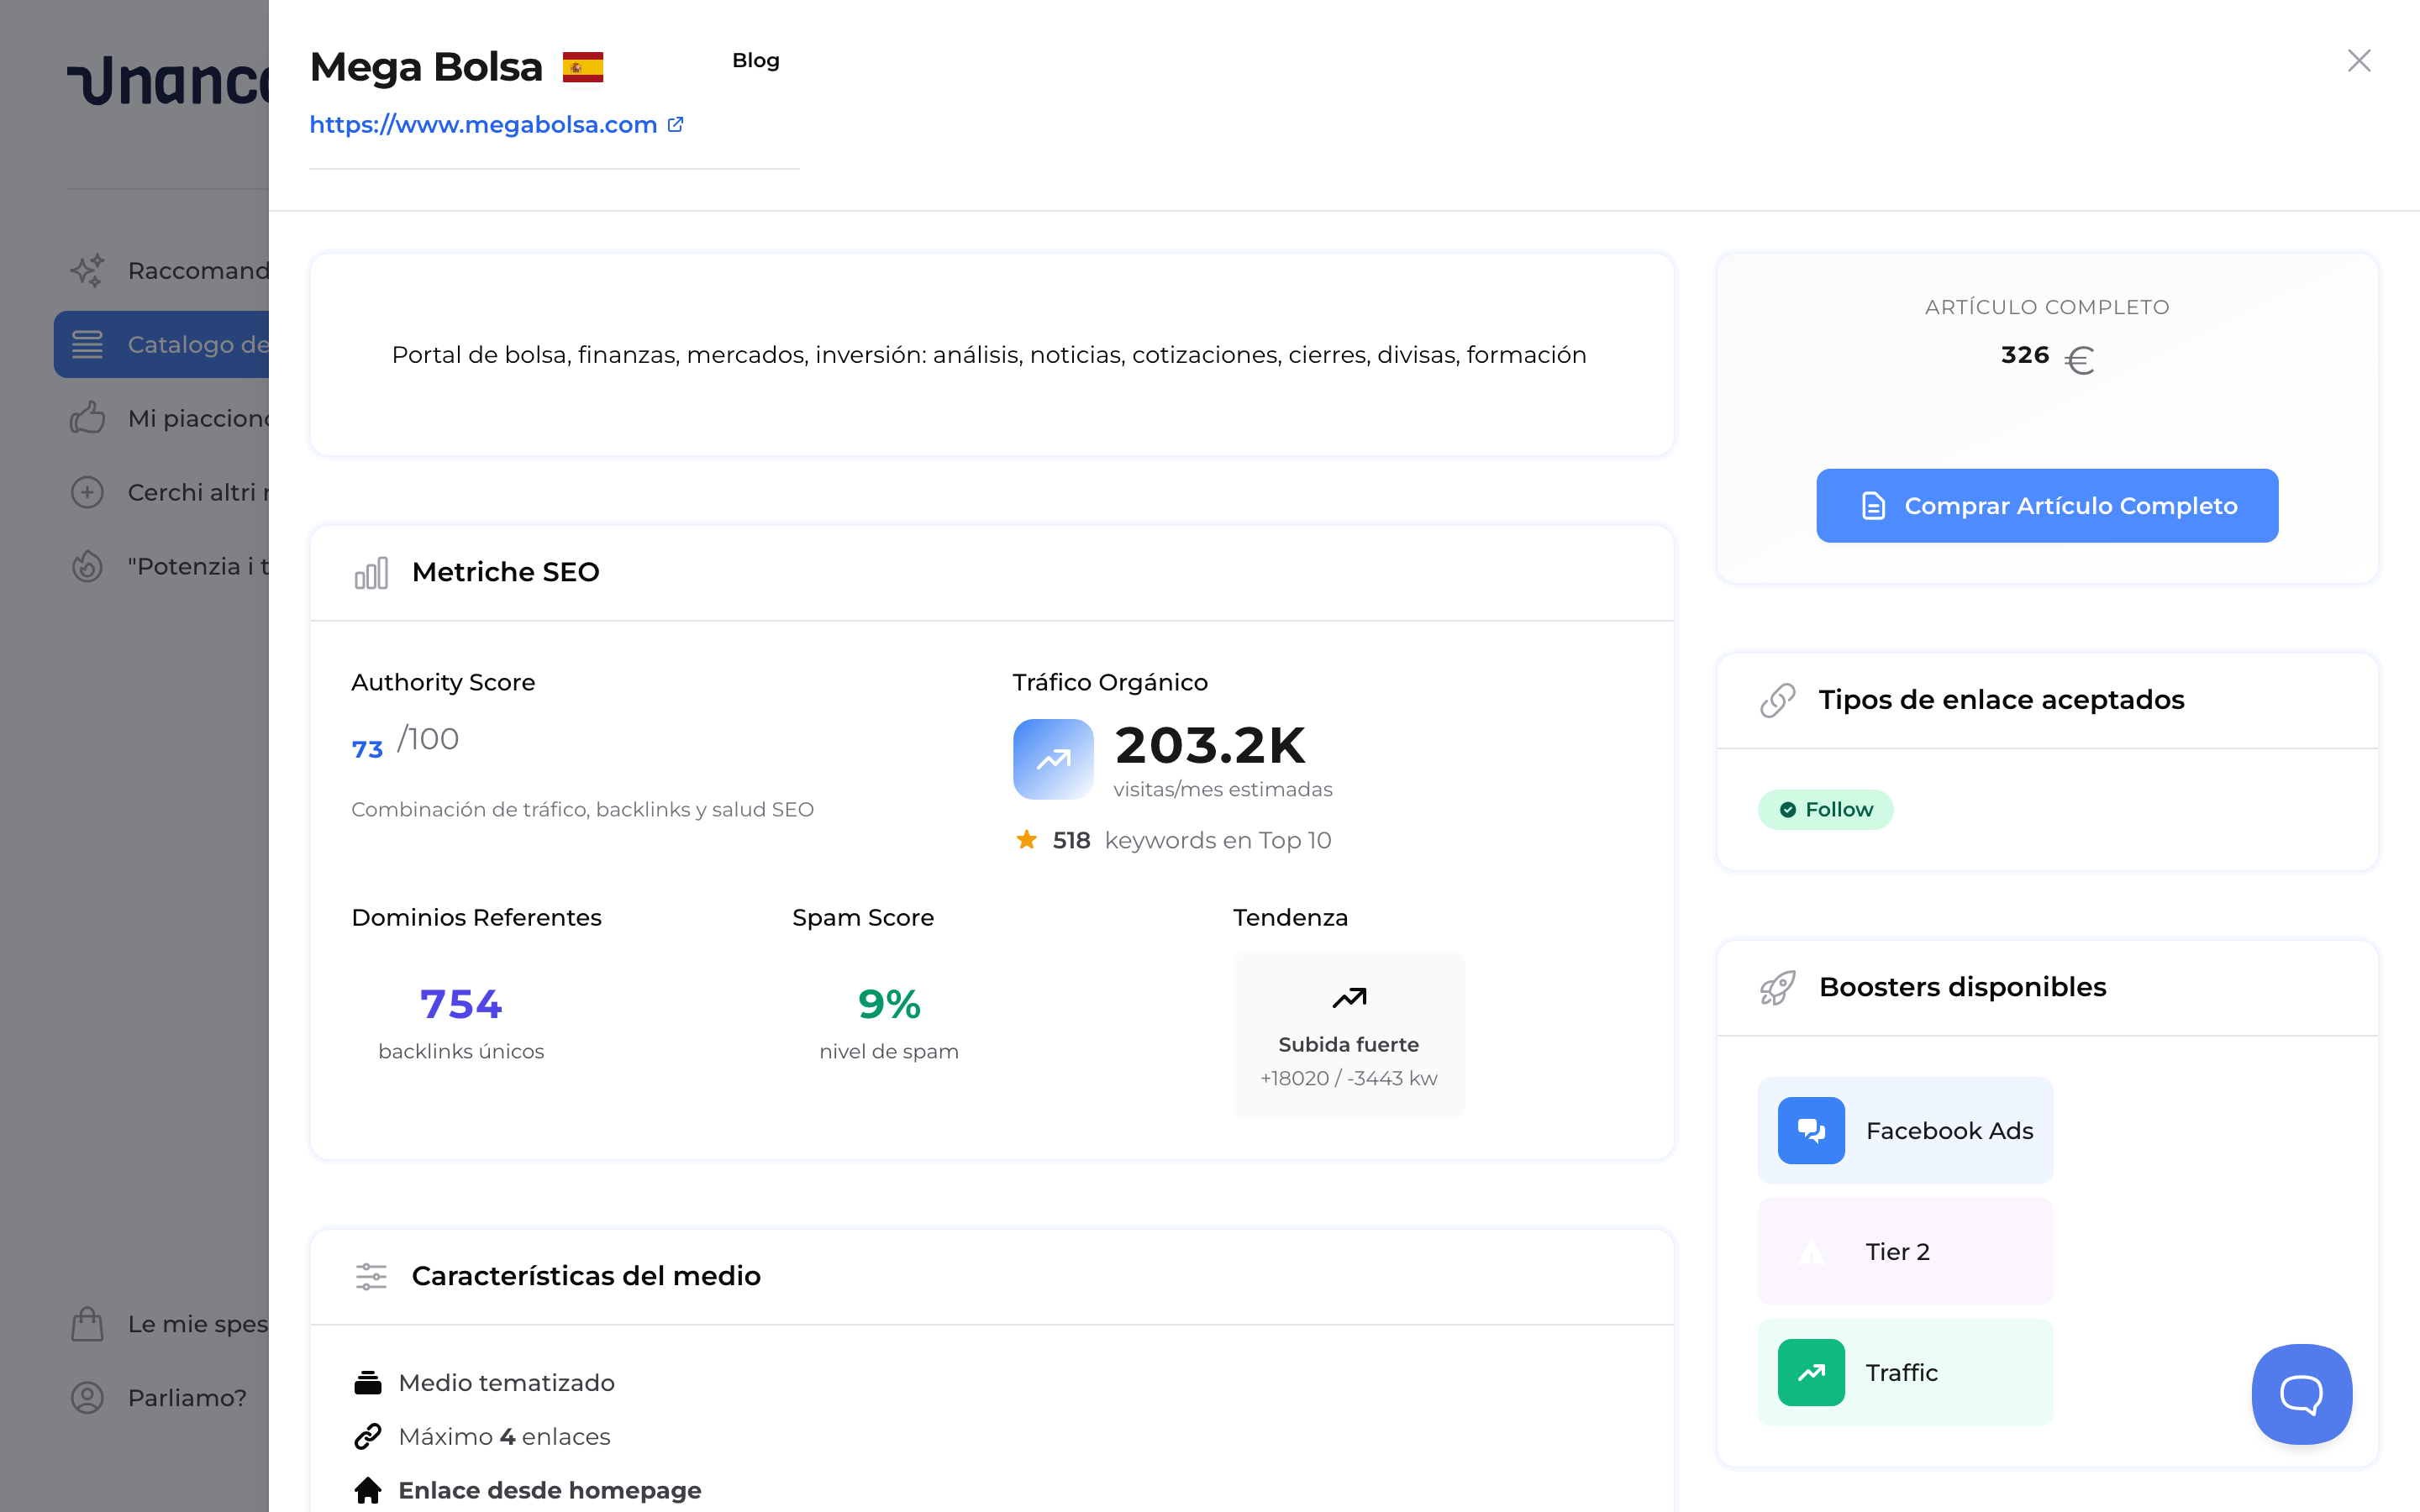The height and width of the screenshot is (1512, 2420).
Task: Click Comprar Artículo Completo button
Action: coord(2046,506)
